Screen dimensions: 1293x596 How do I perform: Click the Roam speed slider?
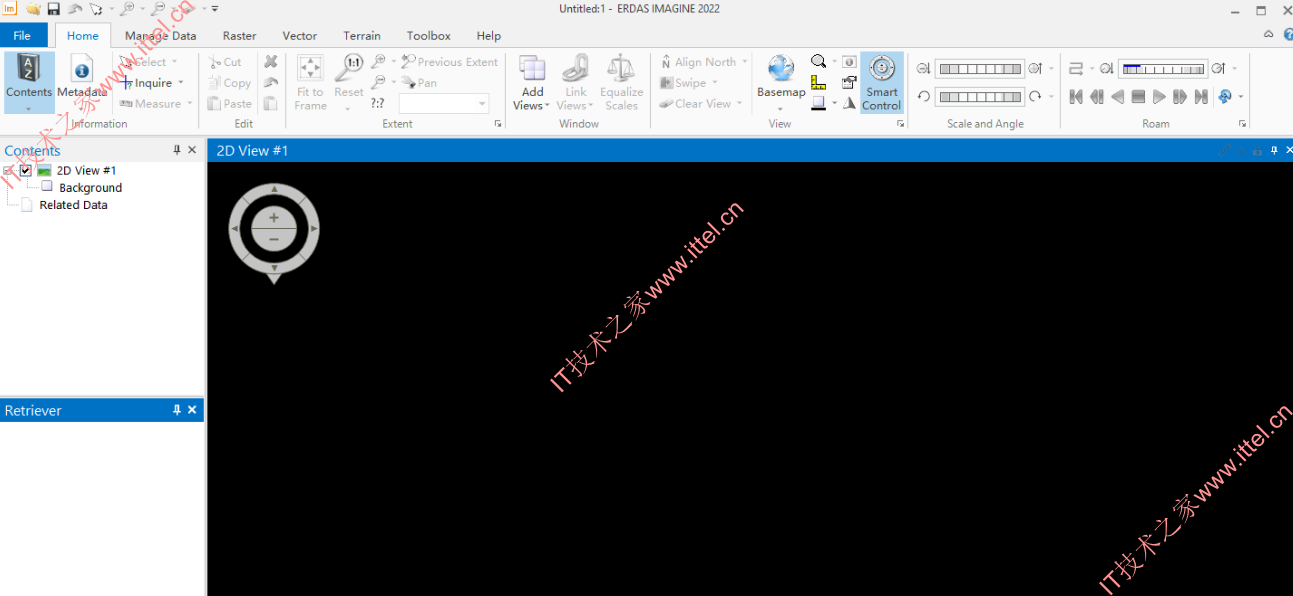click(x=1163, y=69)
